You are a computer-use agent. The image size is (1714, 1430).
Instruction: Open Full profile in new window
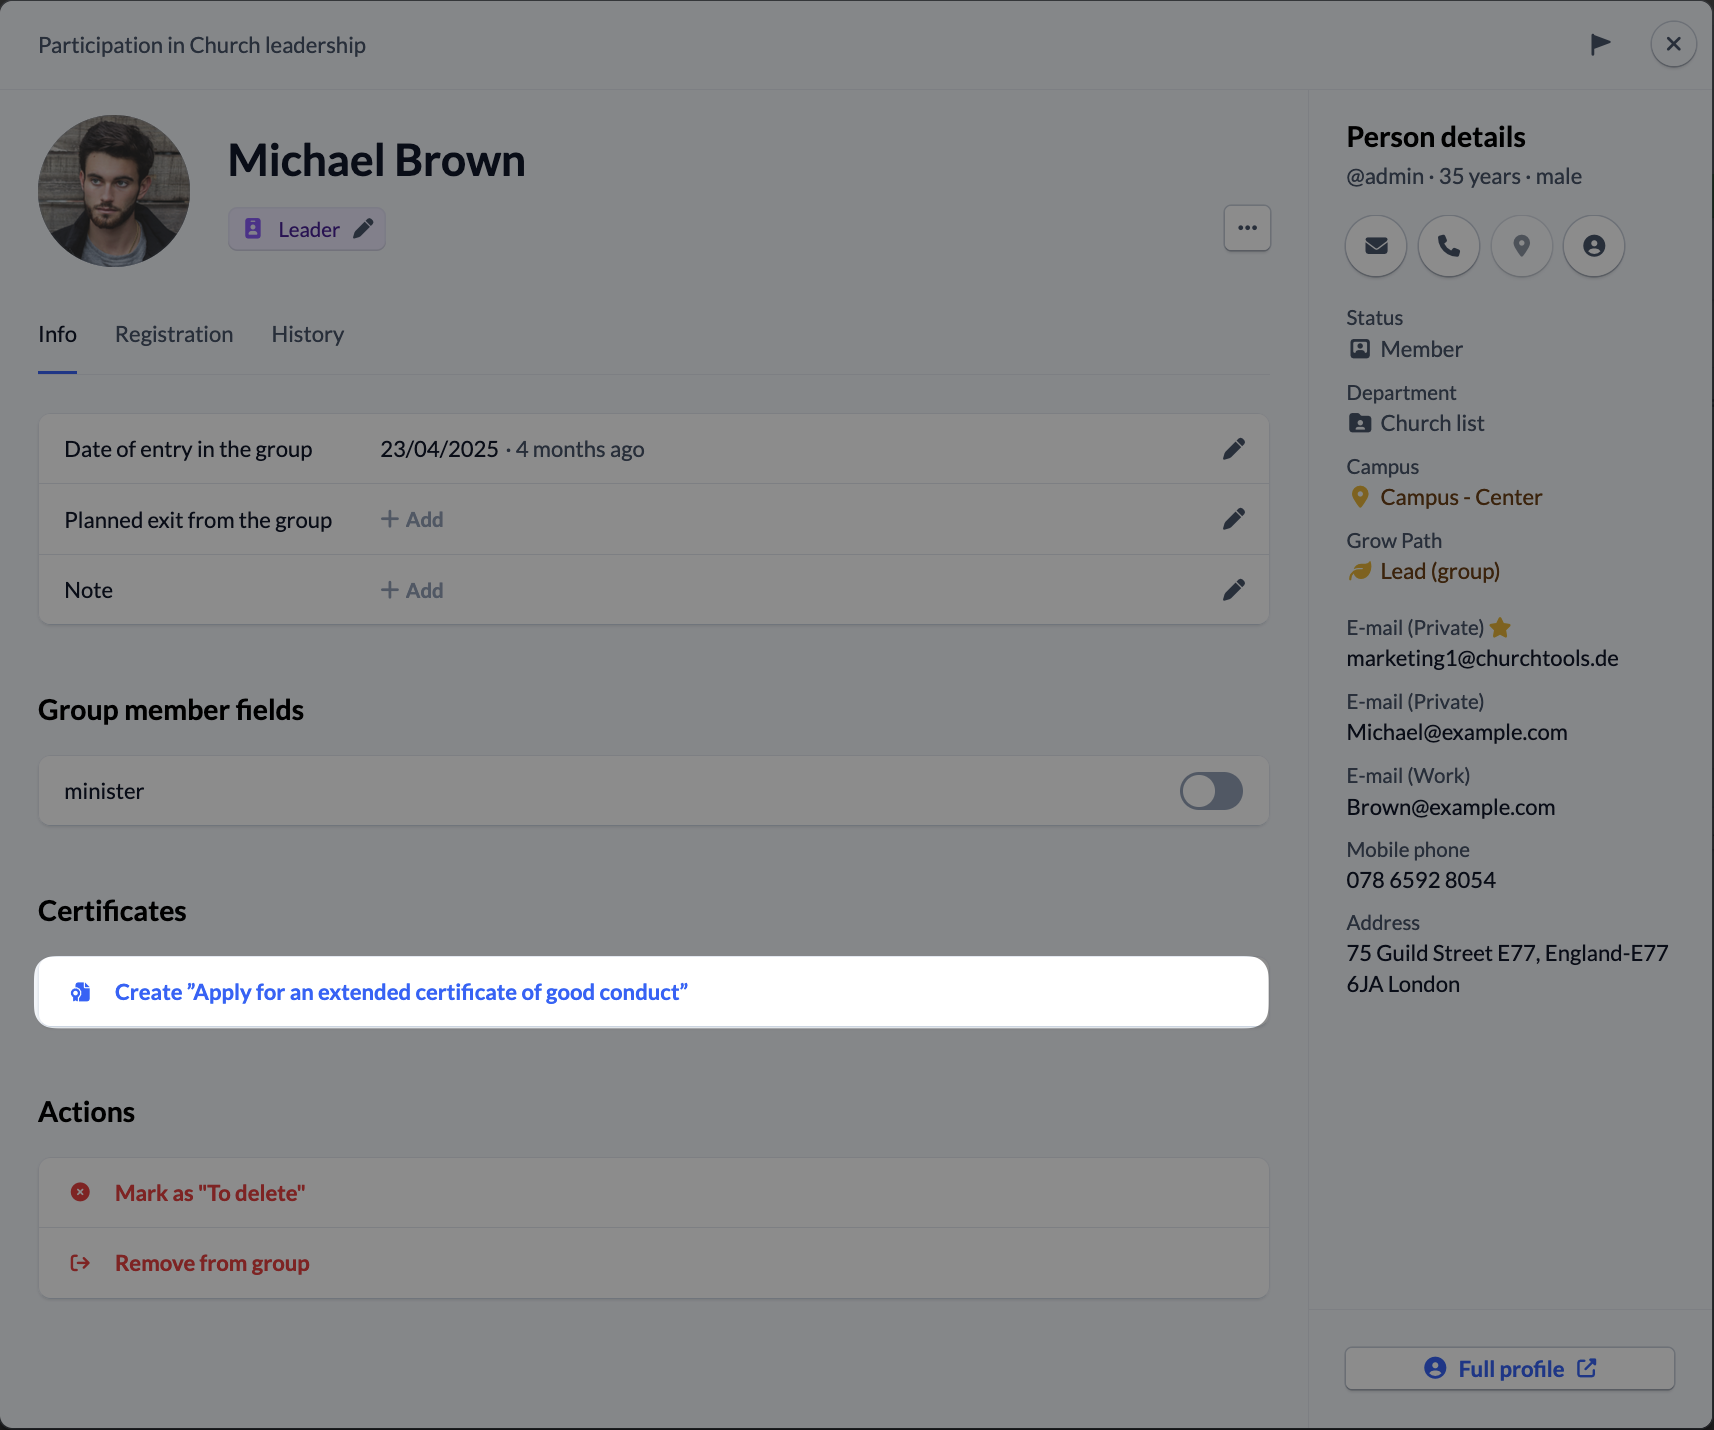point(1510,1368)
